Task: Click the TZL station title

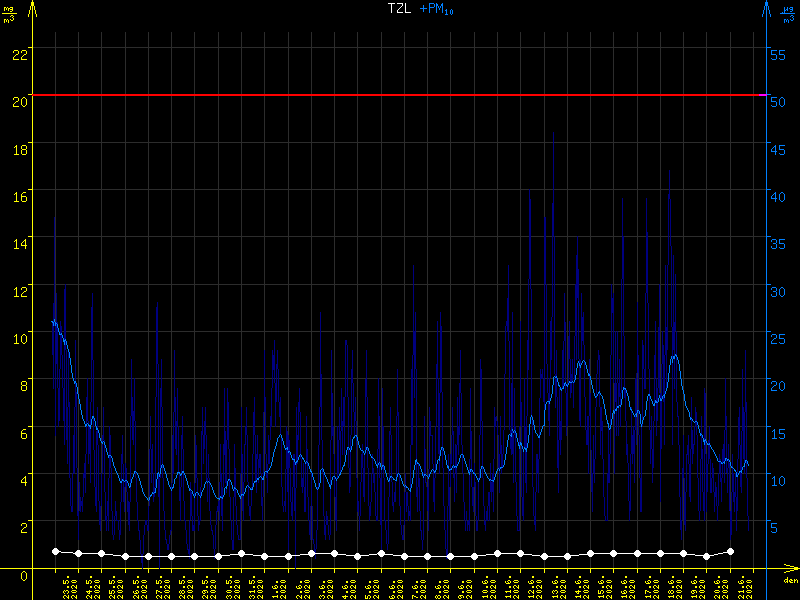Action: tap(399, 9)
